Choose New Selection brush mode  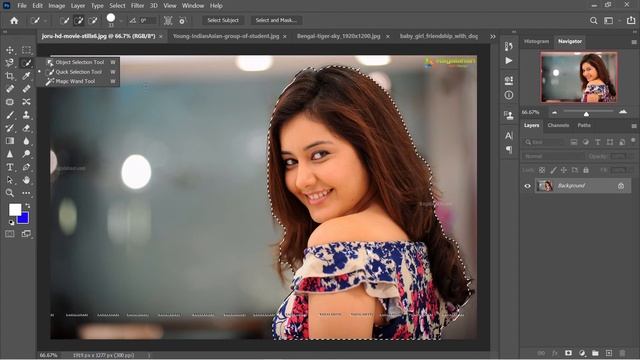point(64,20)
